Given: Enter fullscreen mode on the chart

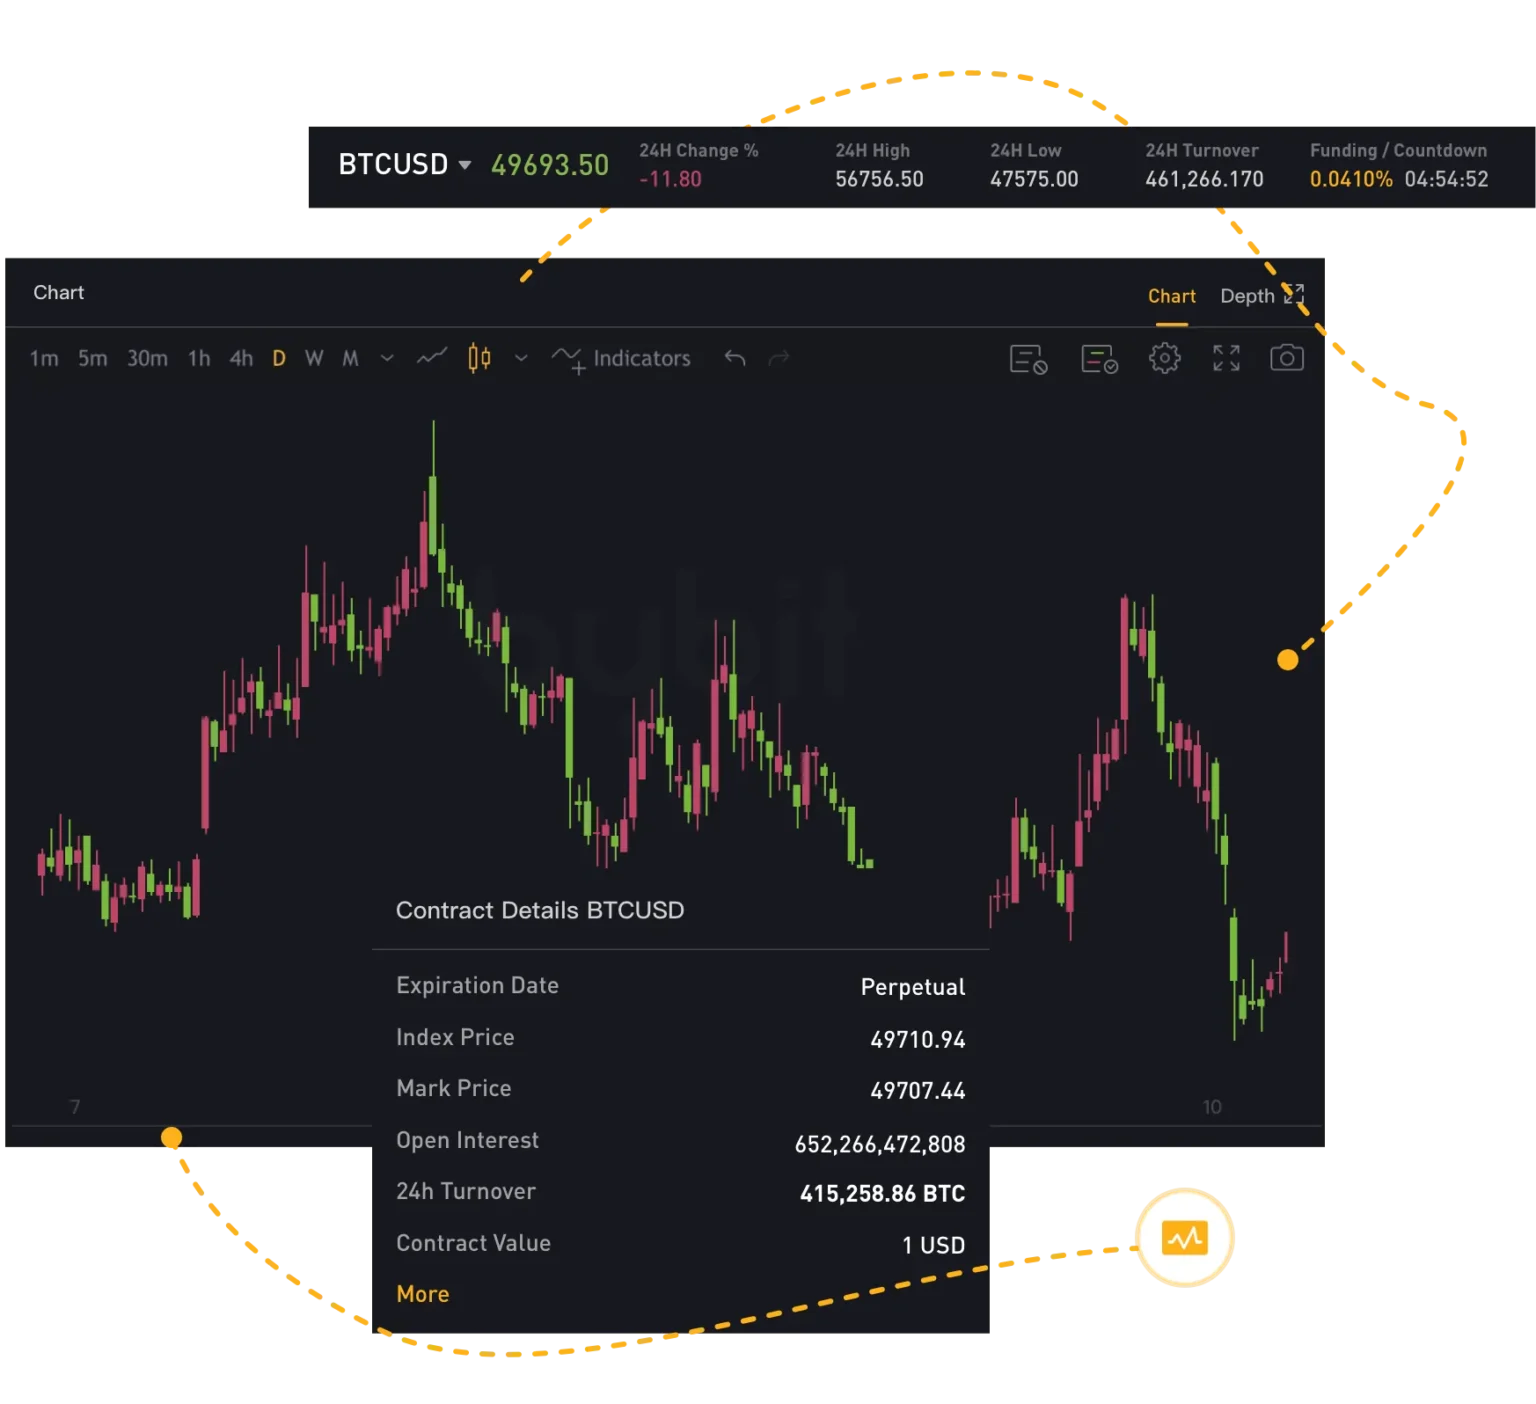Looking at the screenshot, I should click(1225, 358).
